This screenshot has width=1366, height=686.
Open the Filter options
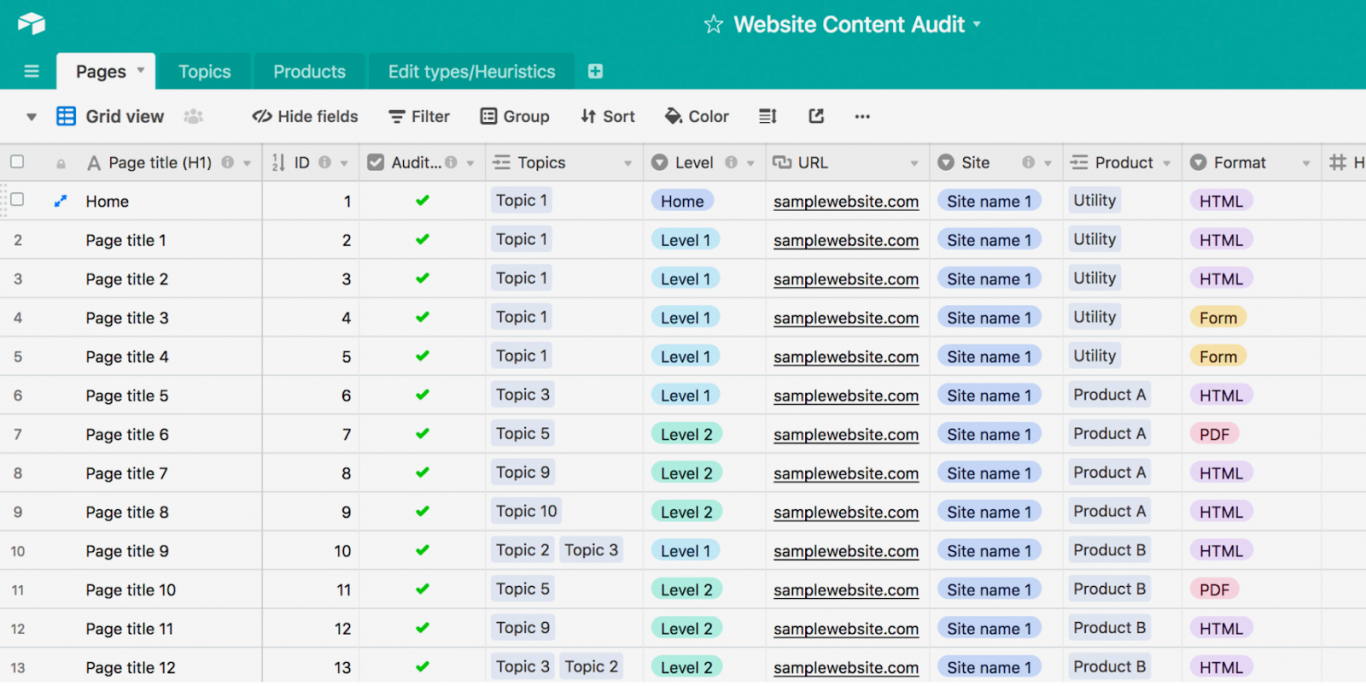[x=419, y=116]
